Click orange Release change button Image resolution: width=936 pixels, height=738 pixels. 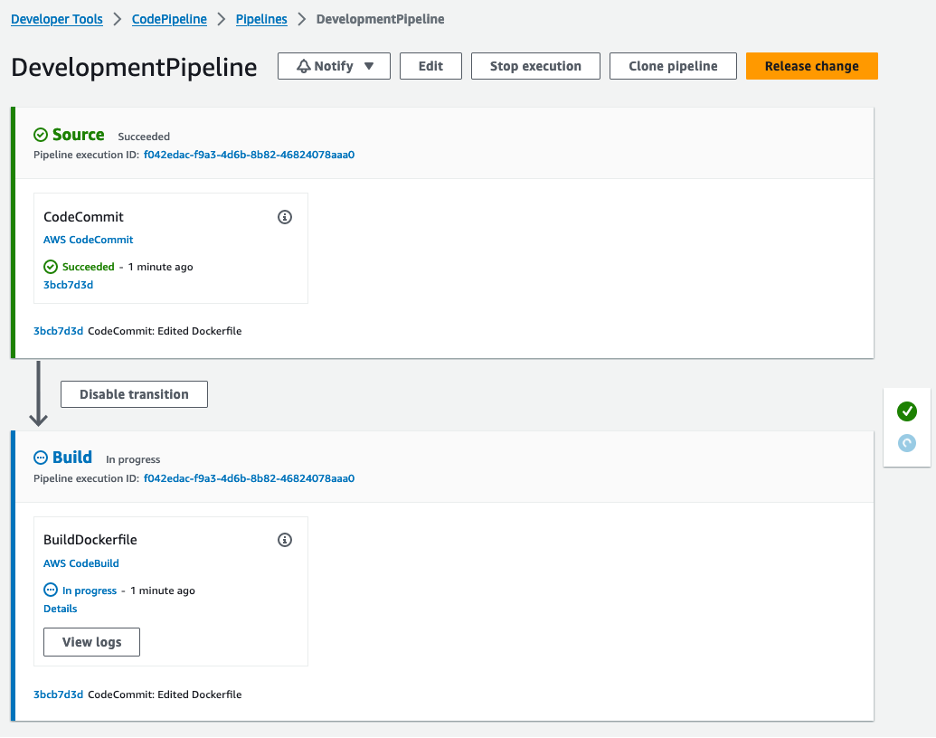(812, 66)
